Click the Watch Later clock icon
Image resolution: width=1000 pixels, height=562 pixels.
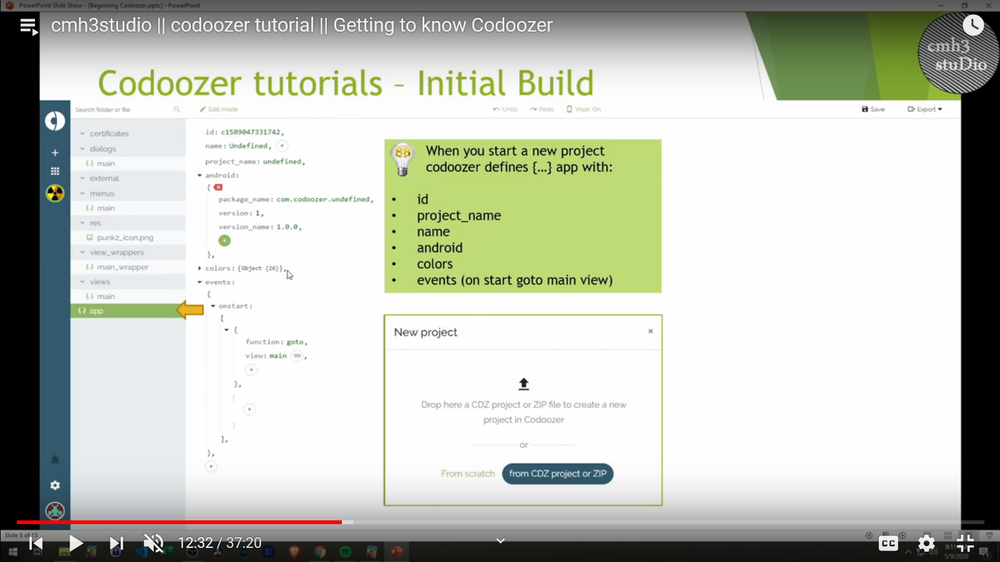[973, 26]
